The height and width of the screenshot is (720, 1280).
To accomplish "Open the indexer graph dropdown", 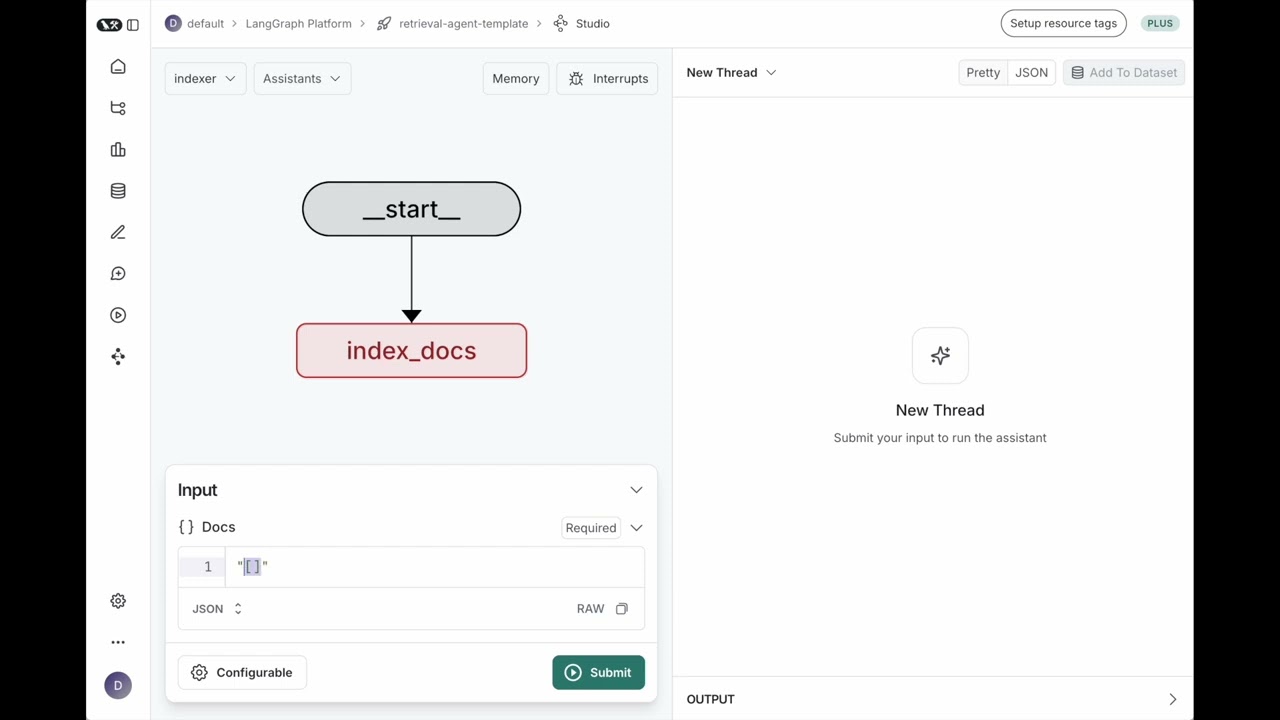I will tap(205, 78).
